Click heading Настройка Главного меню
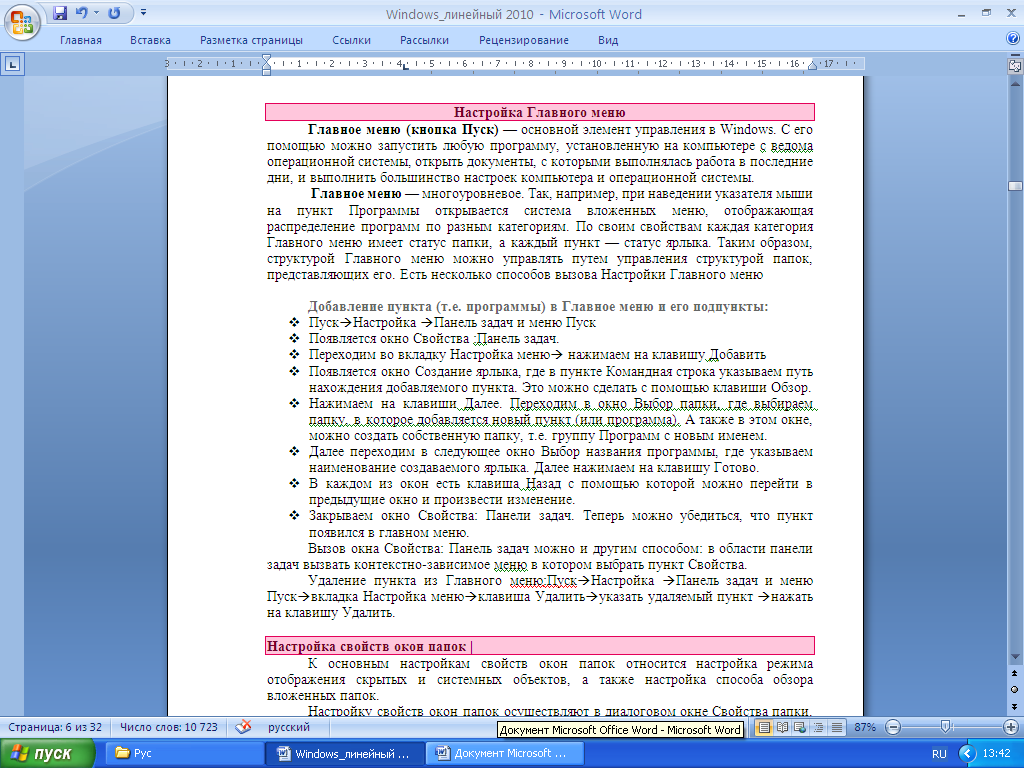1024x768 pixels. [539, 112]
